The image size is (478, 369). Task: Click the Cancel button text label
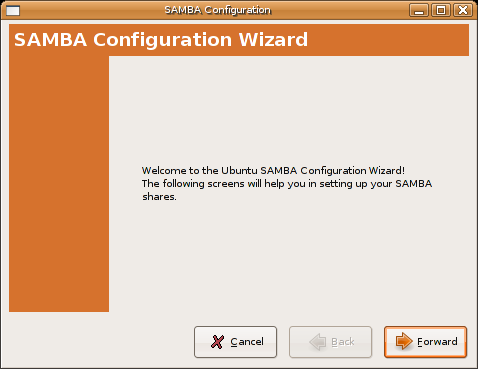tap(247, 342)
